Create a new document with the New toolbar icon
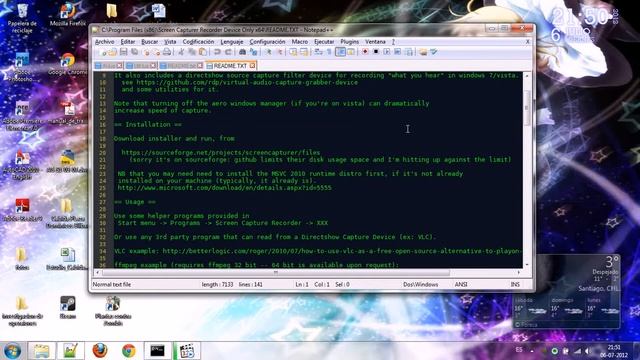The image size is (640, 360). 103,52
